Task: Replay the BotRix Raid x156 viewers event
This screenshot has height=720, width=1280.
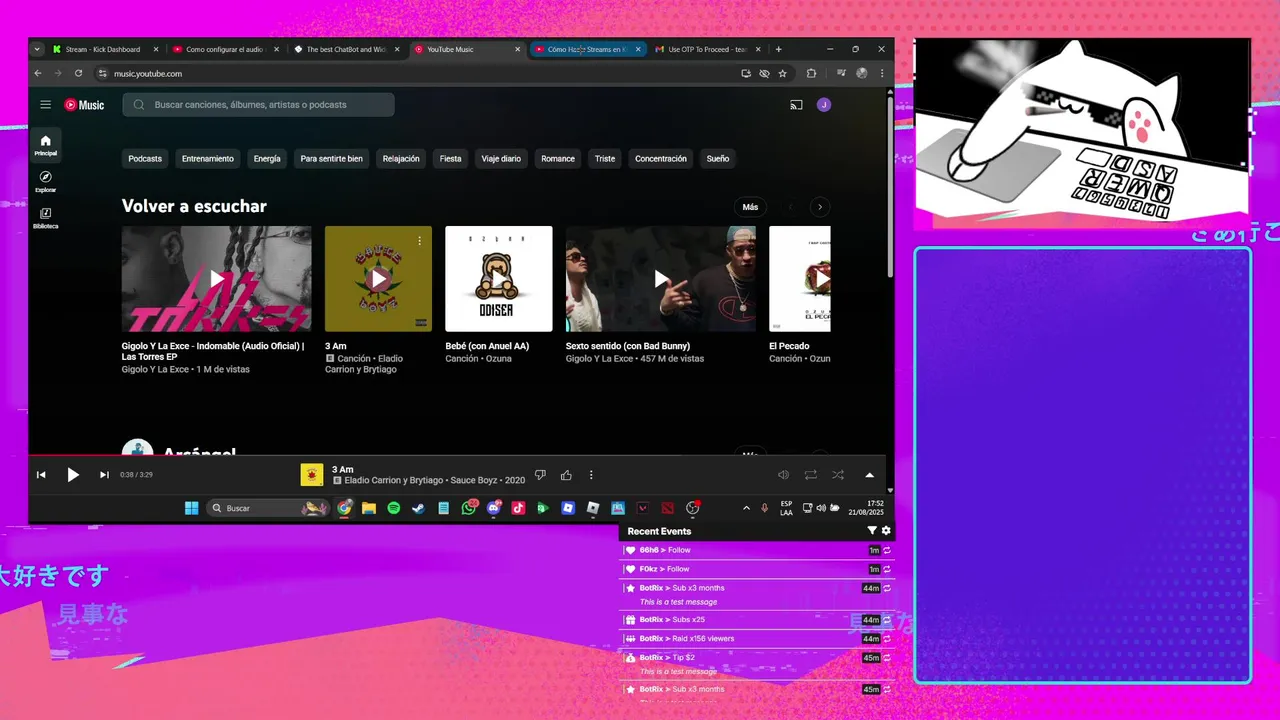Action: 887,639
